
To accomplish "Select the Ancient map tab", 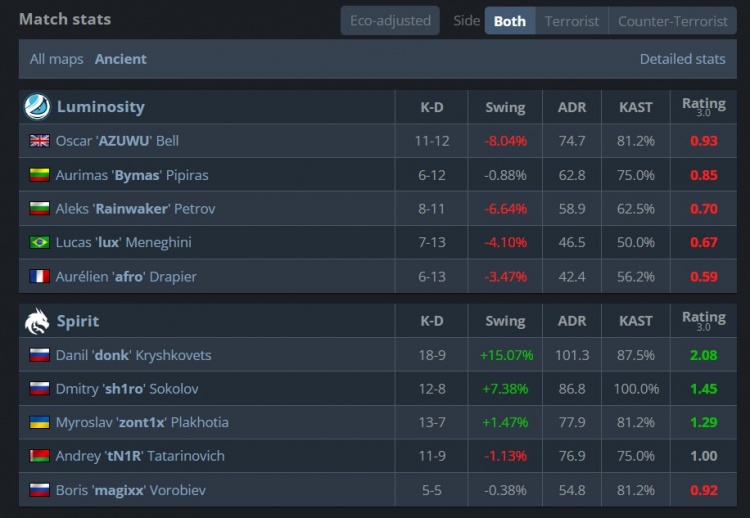I will pos(121,59).
